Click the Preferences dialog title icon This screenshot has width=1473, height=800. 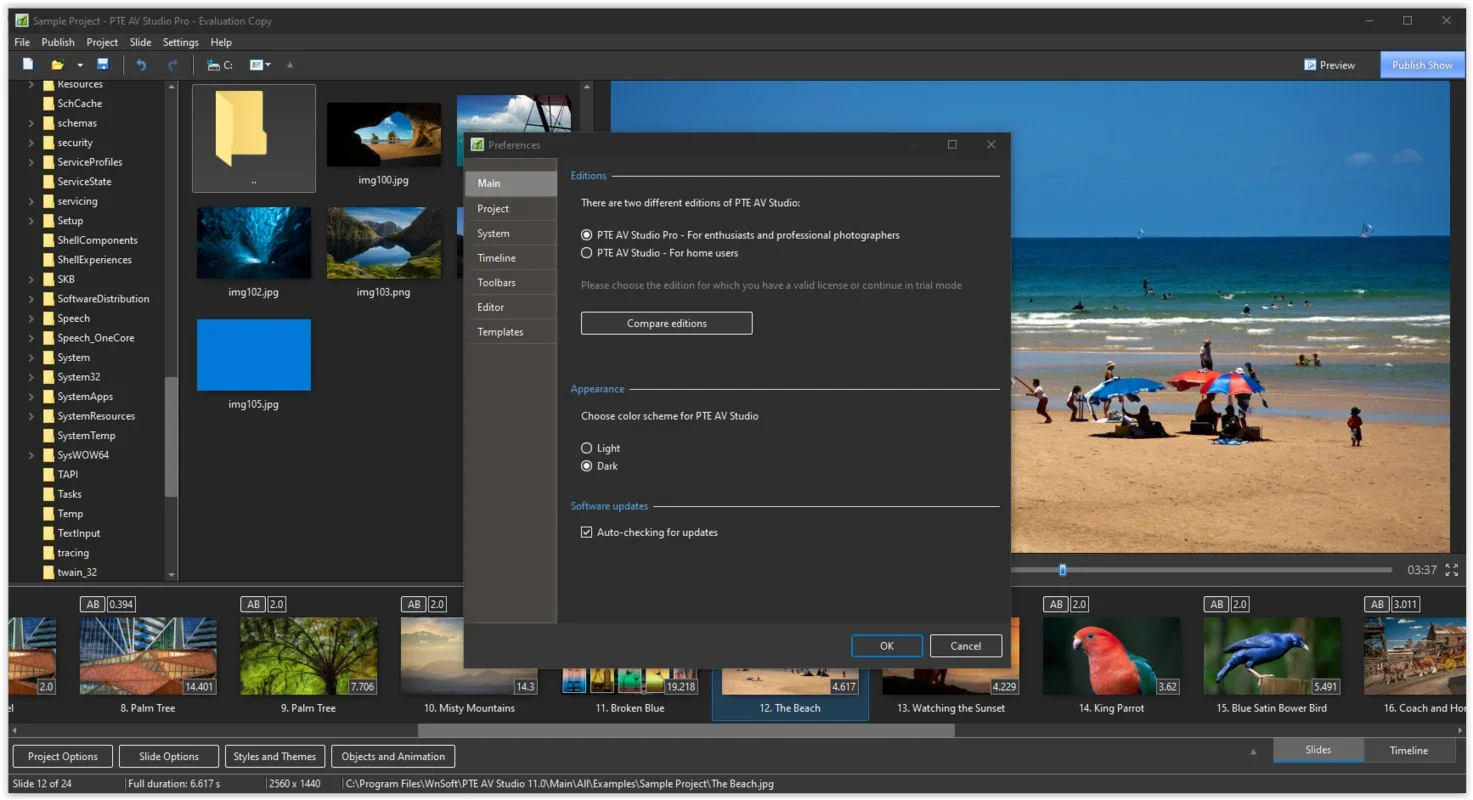click(477, 145)
